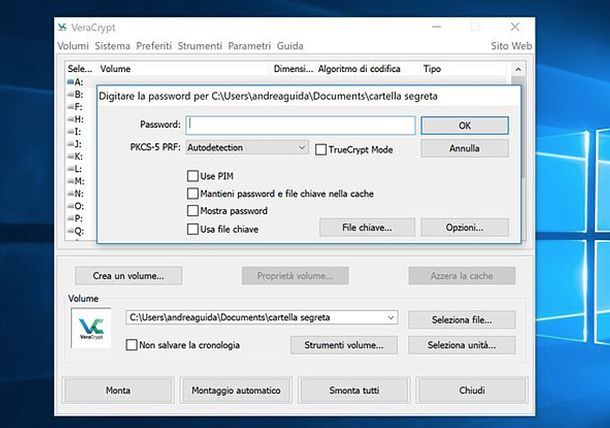Open the Strumenti menu

(200, 46)
